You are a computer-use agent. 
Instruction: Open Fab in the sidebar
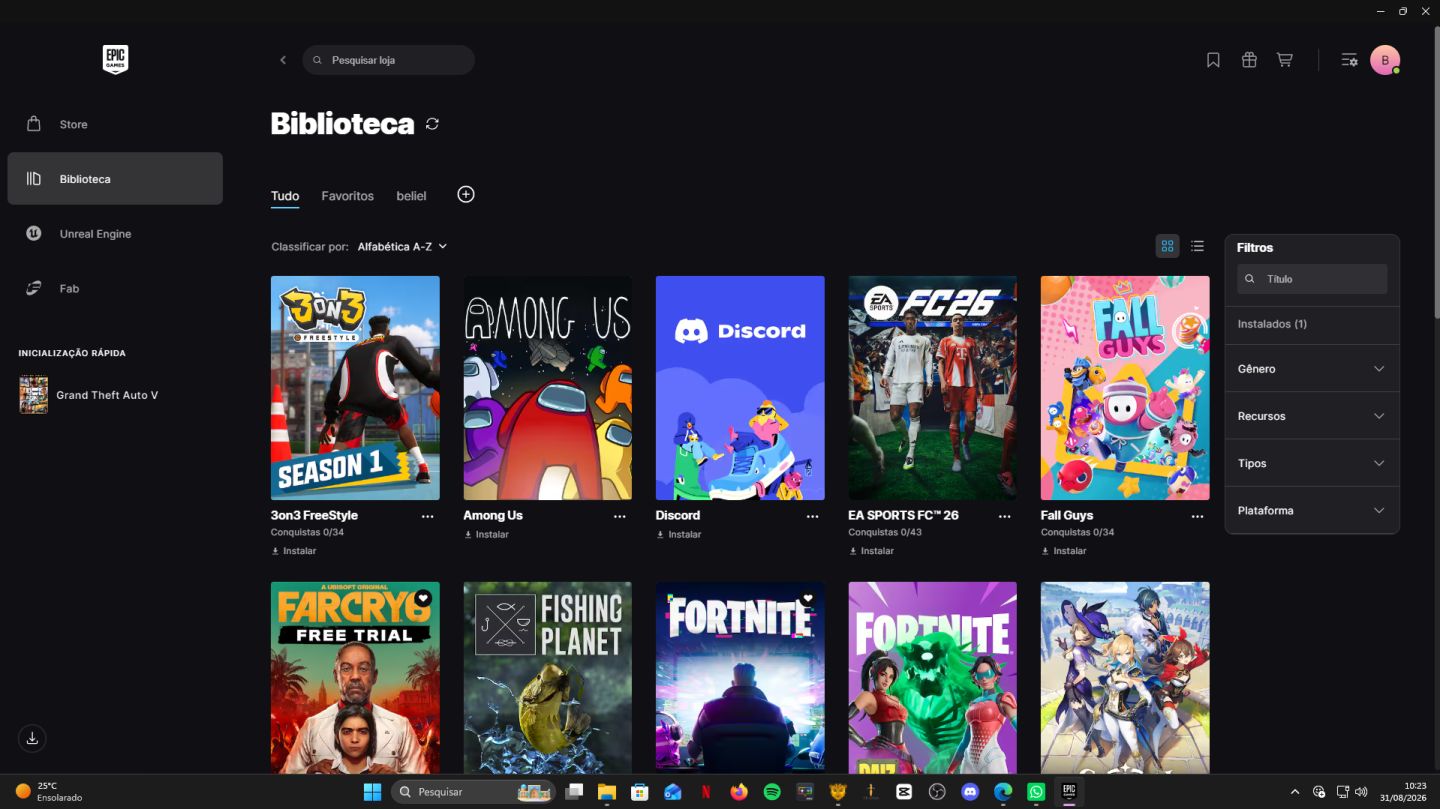(x=115, y=288)
